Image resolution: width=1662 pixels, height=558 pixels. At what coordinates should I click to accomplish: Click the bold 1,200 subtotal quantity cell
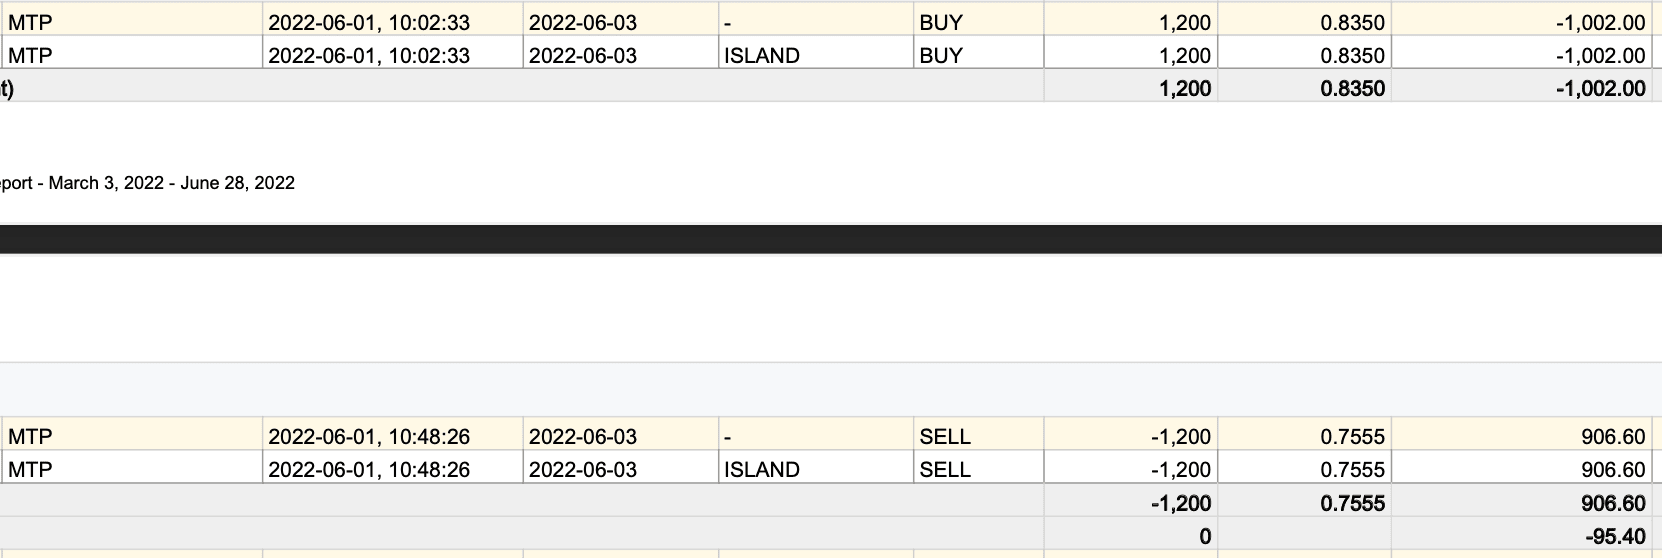pos(1184,89)
